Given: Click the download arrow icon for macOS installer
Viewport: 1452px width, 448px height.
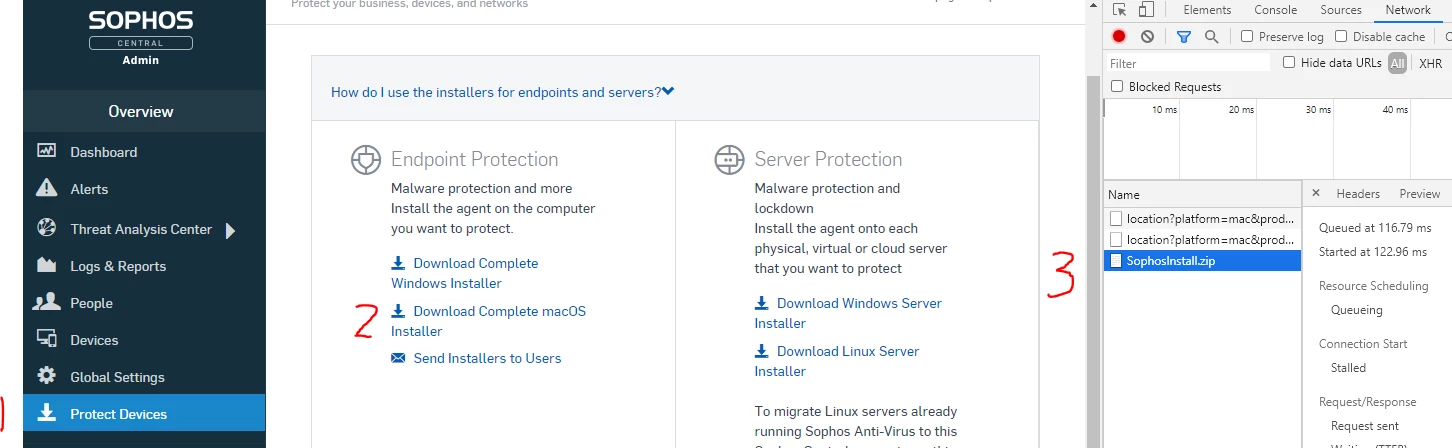Looking at the screenshot, I should coord(398,311).
